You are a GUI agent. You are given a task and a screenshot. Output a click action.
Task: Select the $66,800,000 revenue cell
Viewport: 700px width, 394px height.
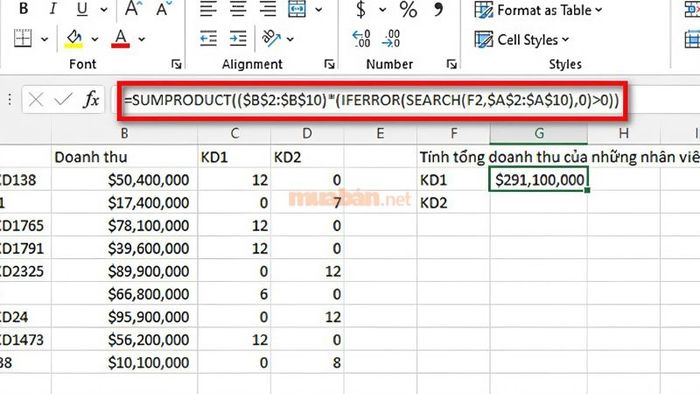pos(125,294)
